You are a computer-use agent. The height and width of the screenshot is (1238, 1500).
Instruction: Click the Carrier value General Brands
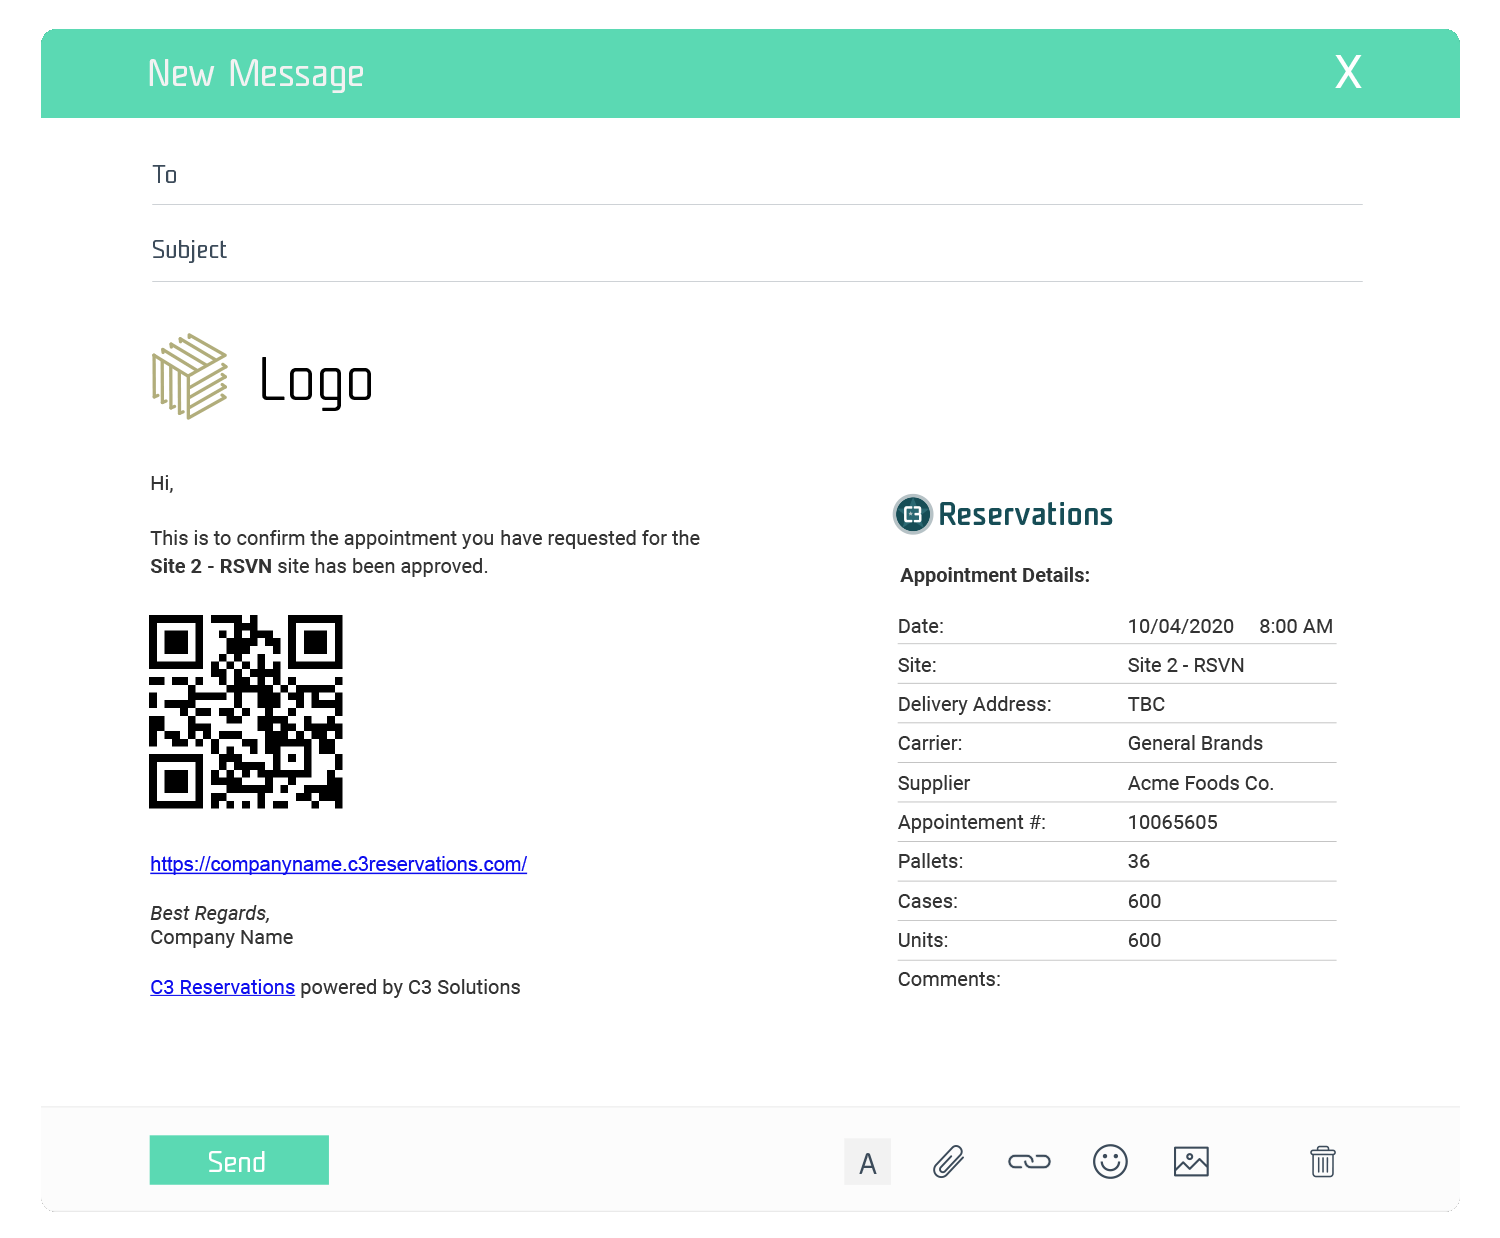[x=1195, y=743]
